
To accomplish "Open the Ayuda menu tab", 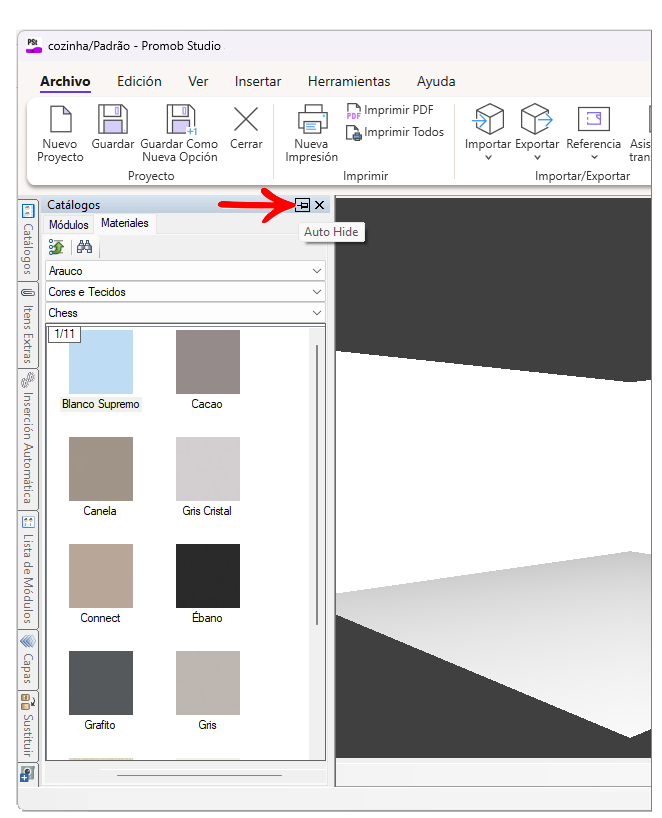I will [x=436, y=81].
